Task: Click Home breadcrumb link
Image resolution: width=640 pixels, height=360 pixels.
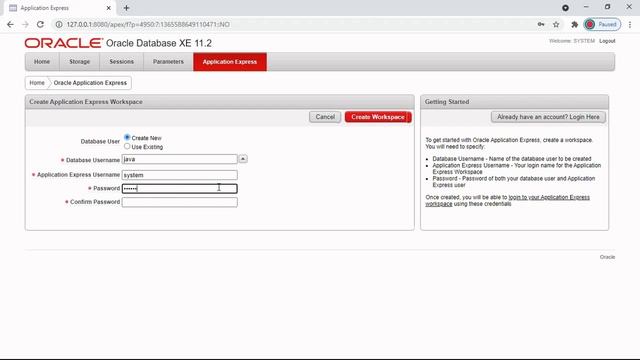Action: pos(37,83)
